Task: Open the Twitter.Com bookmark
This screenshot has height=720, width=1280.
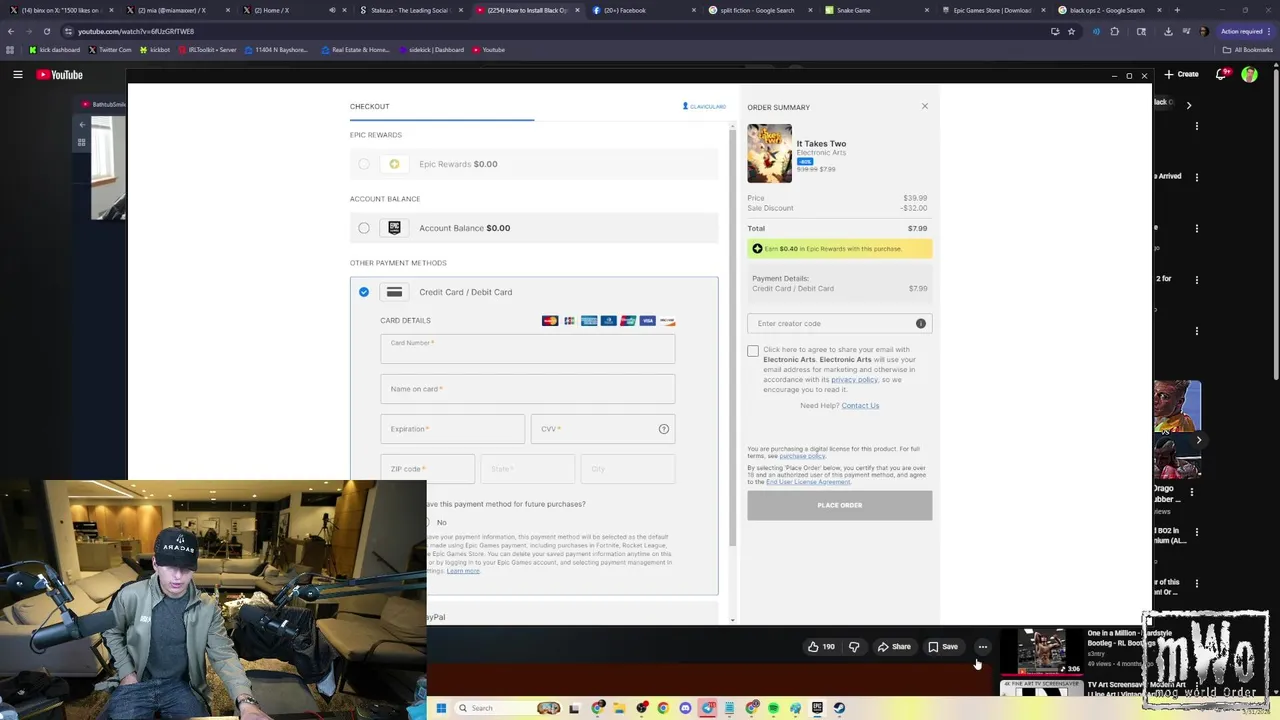Action: pyautogui.click(x=110, y=50)
